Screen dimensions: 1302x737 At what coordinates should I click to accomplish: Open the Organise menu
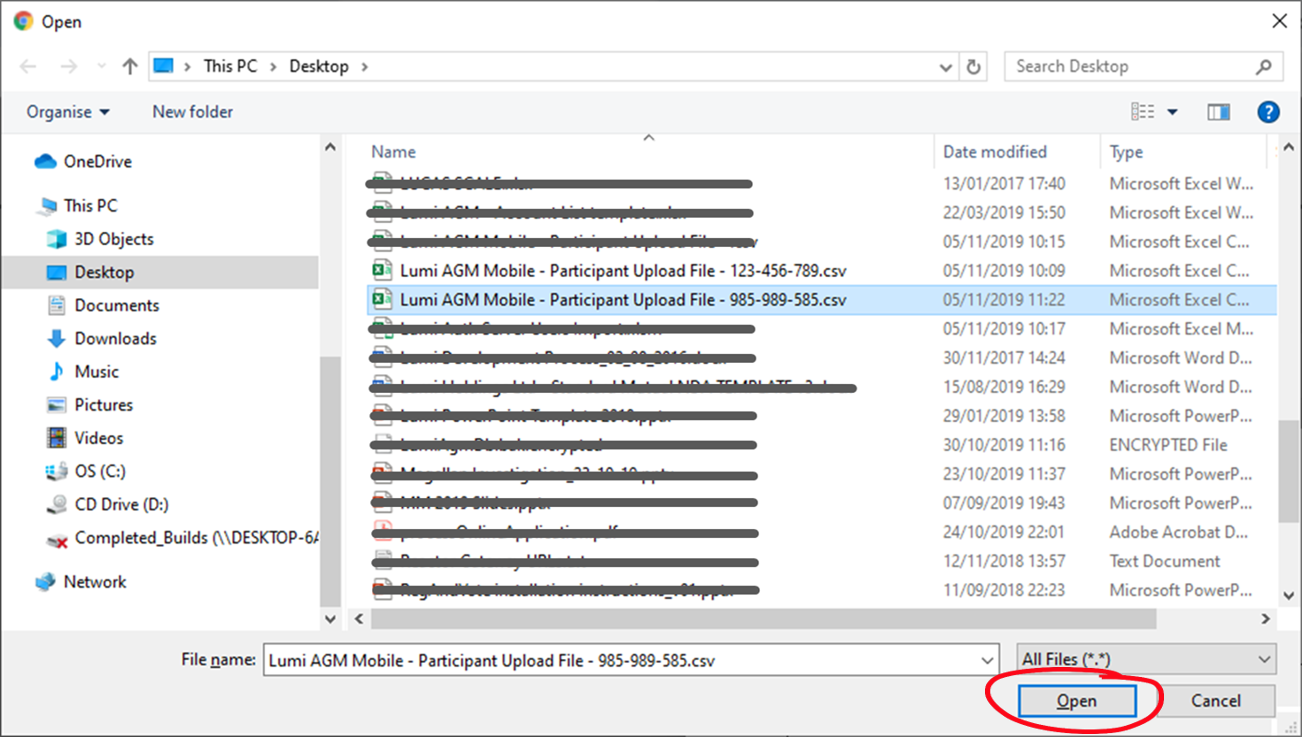pos(68,112)
